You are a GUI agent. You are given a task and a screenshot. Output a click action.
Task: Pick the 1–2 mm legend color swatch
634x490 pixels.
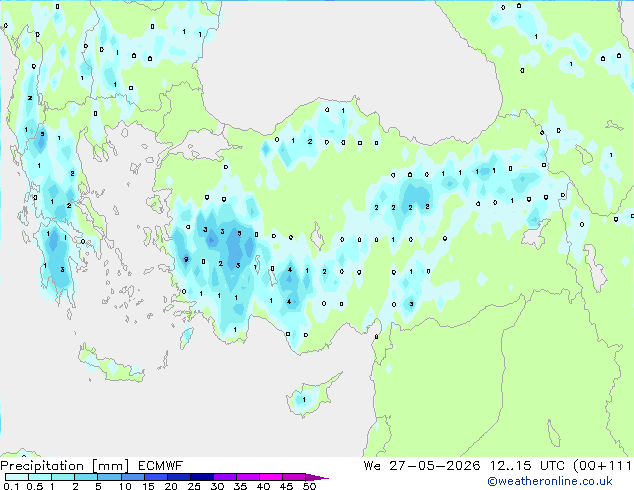pyautogui.click(x=63, y=477)
